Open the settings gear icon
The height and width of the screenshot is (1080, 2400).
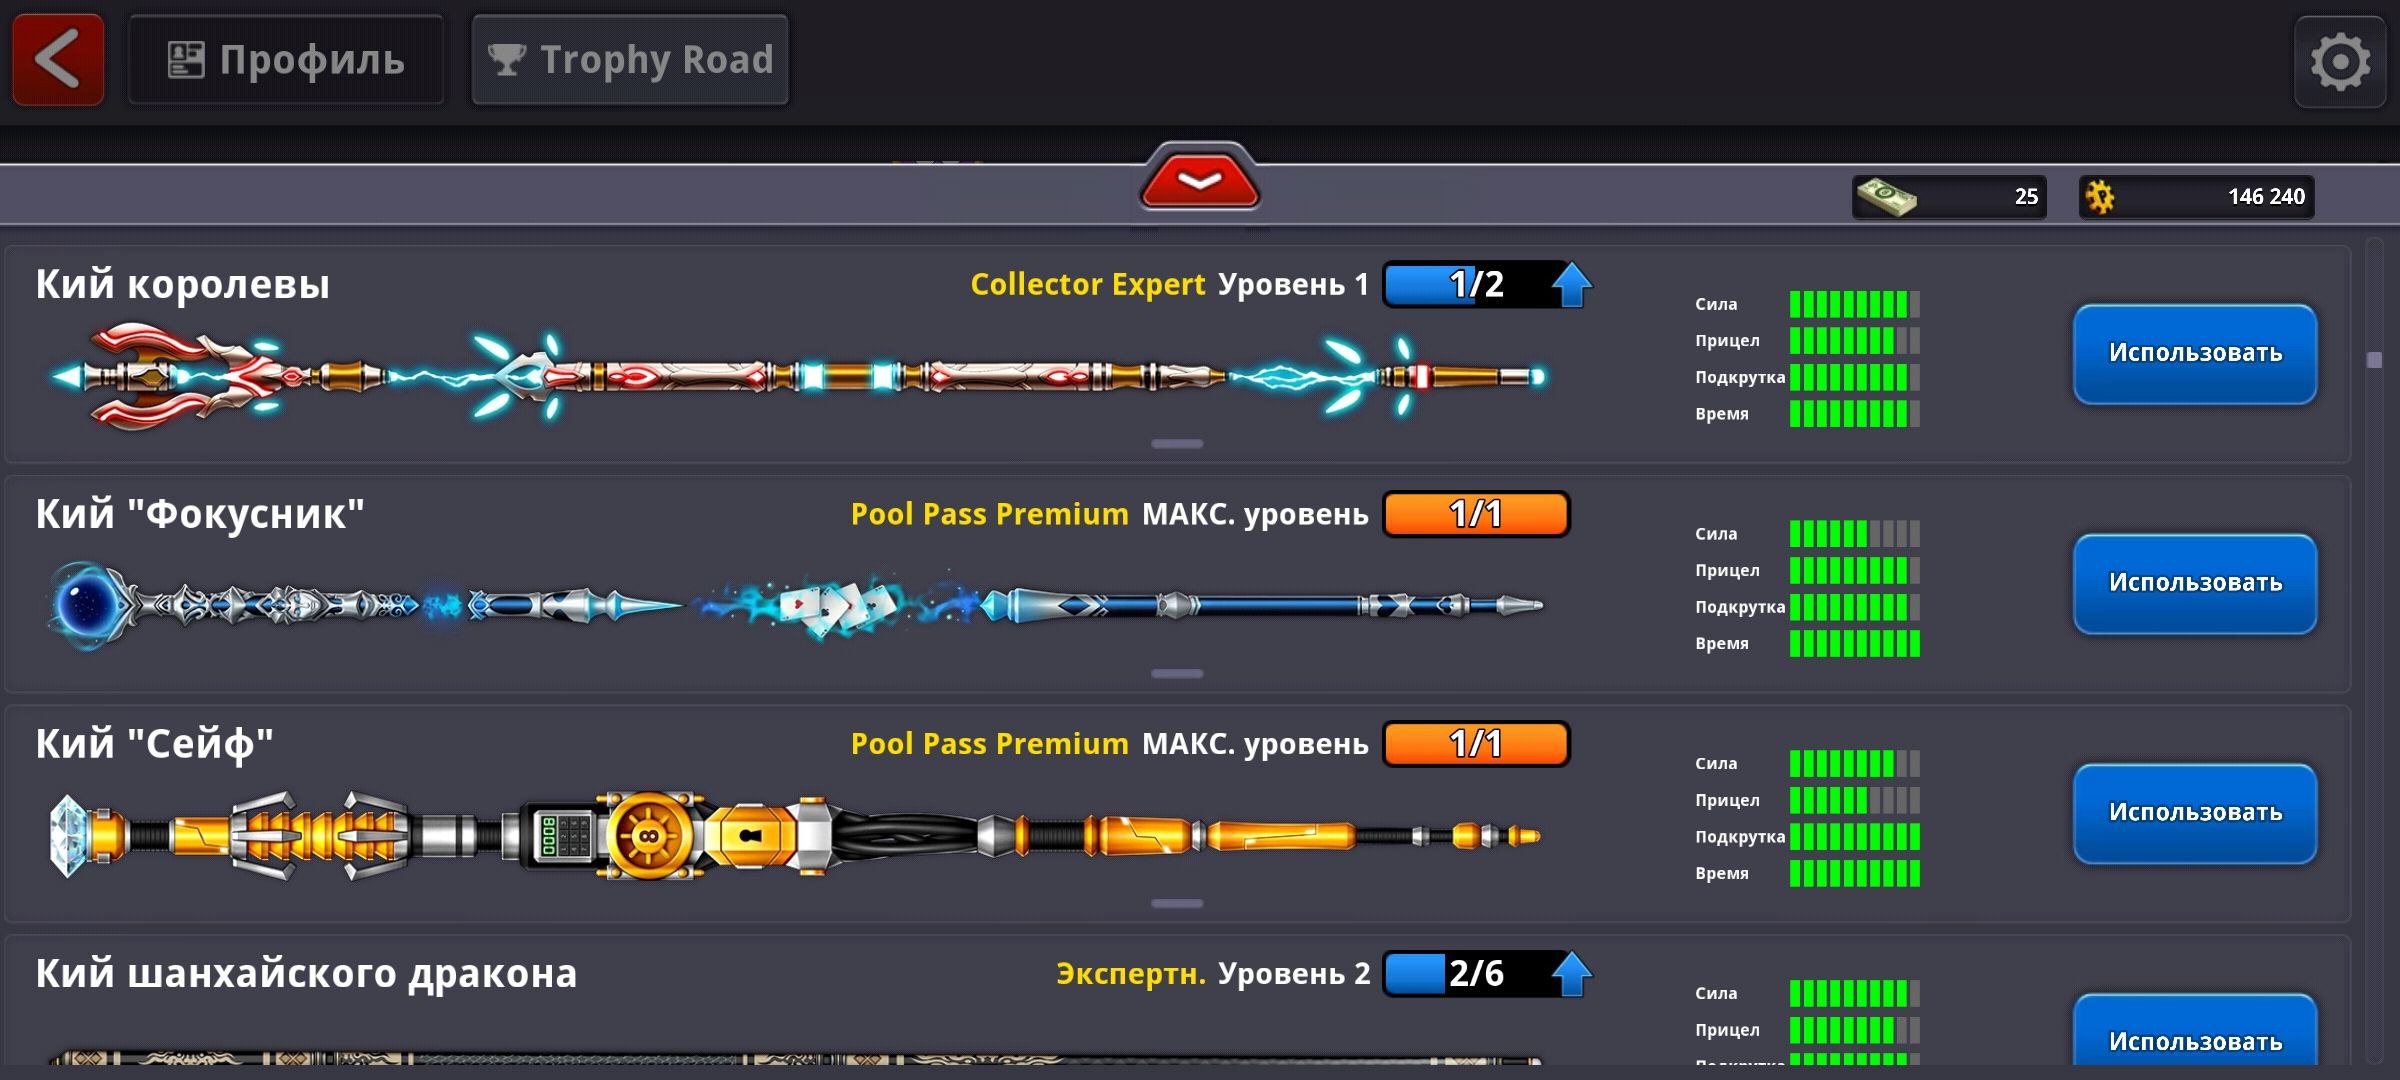[2340, 62]
